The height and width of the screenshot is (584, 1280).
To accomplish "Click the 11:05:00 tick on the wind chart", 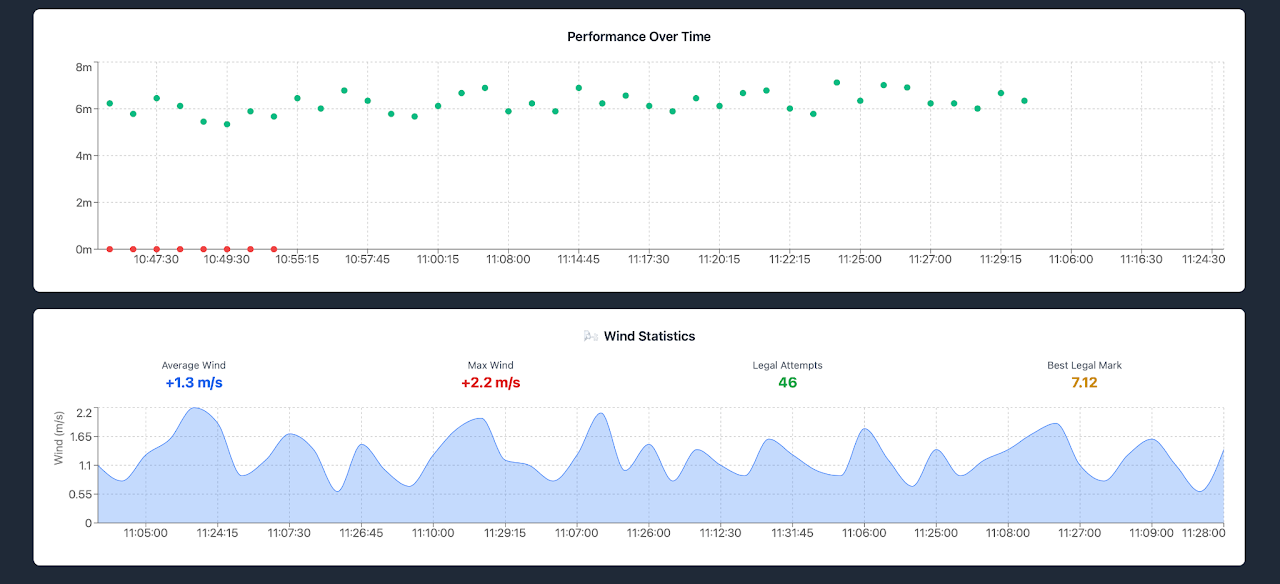I will (x=146, y=533).
